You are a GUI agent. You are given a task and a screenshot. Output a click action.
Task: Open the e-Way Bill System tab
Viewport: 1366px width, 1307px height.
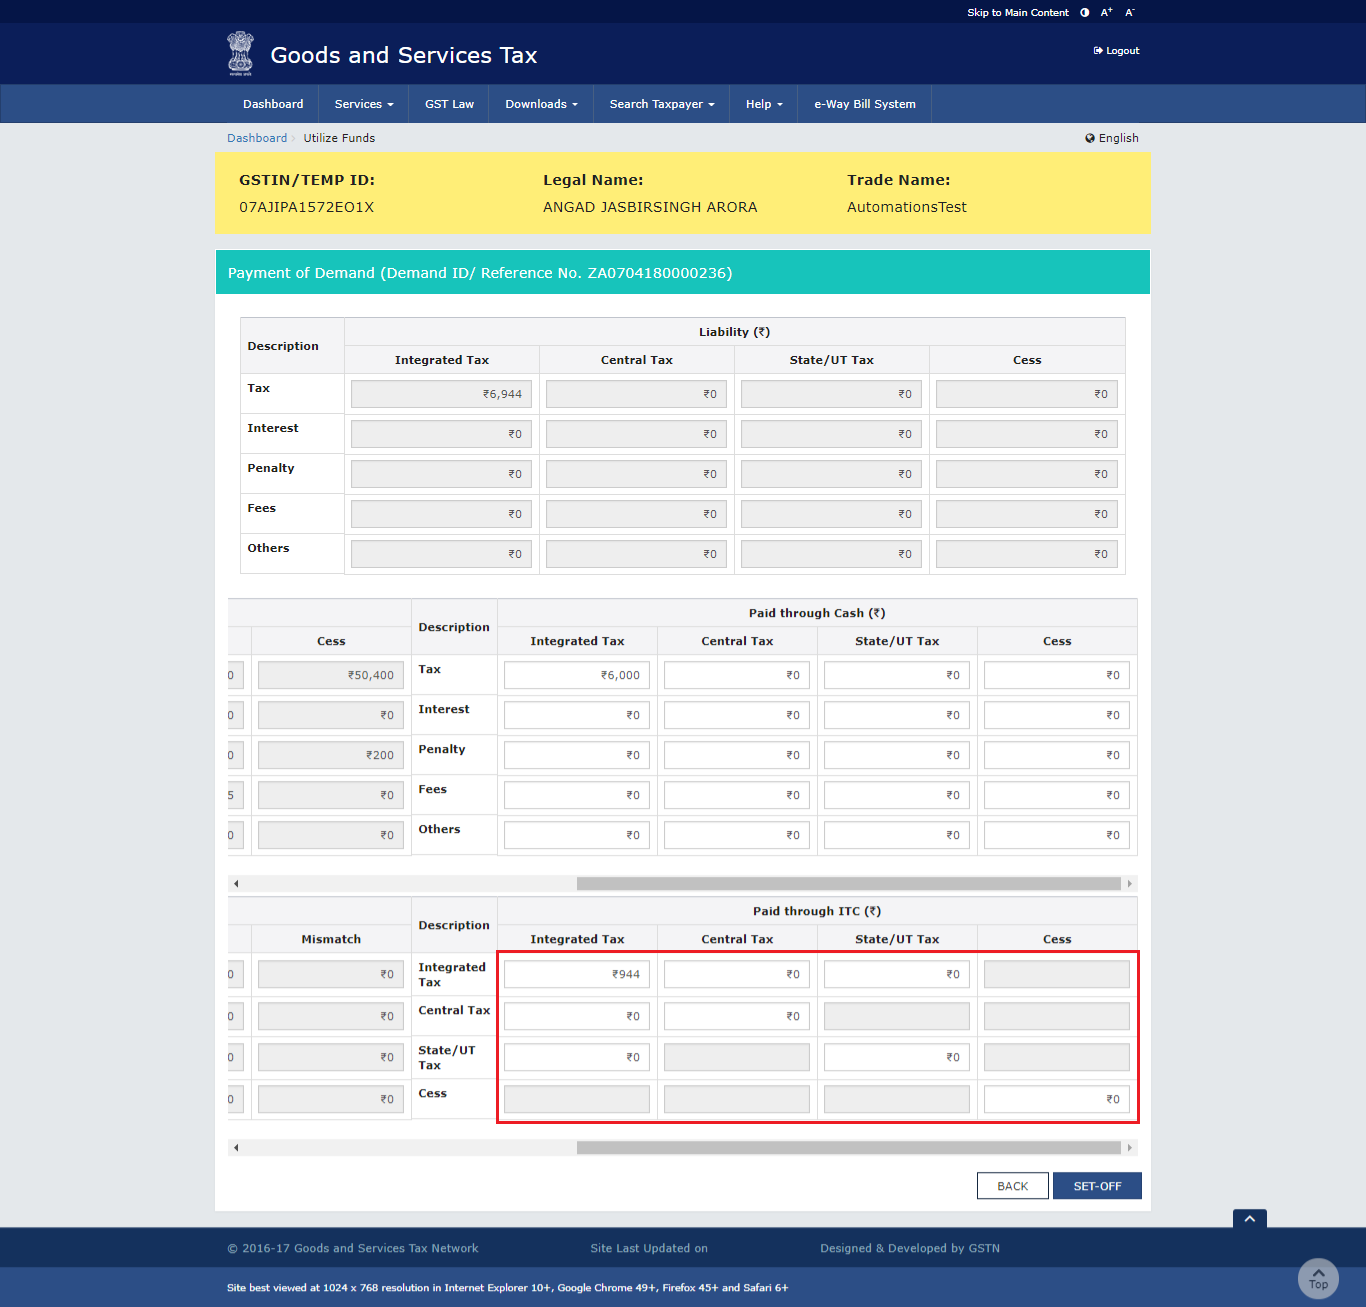tap(864, 104)
